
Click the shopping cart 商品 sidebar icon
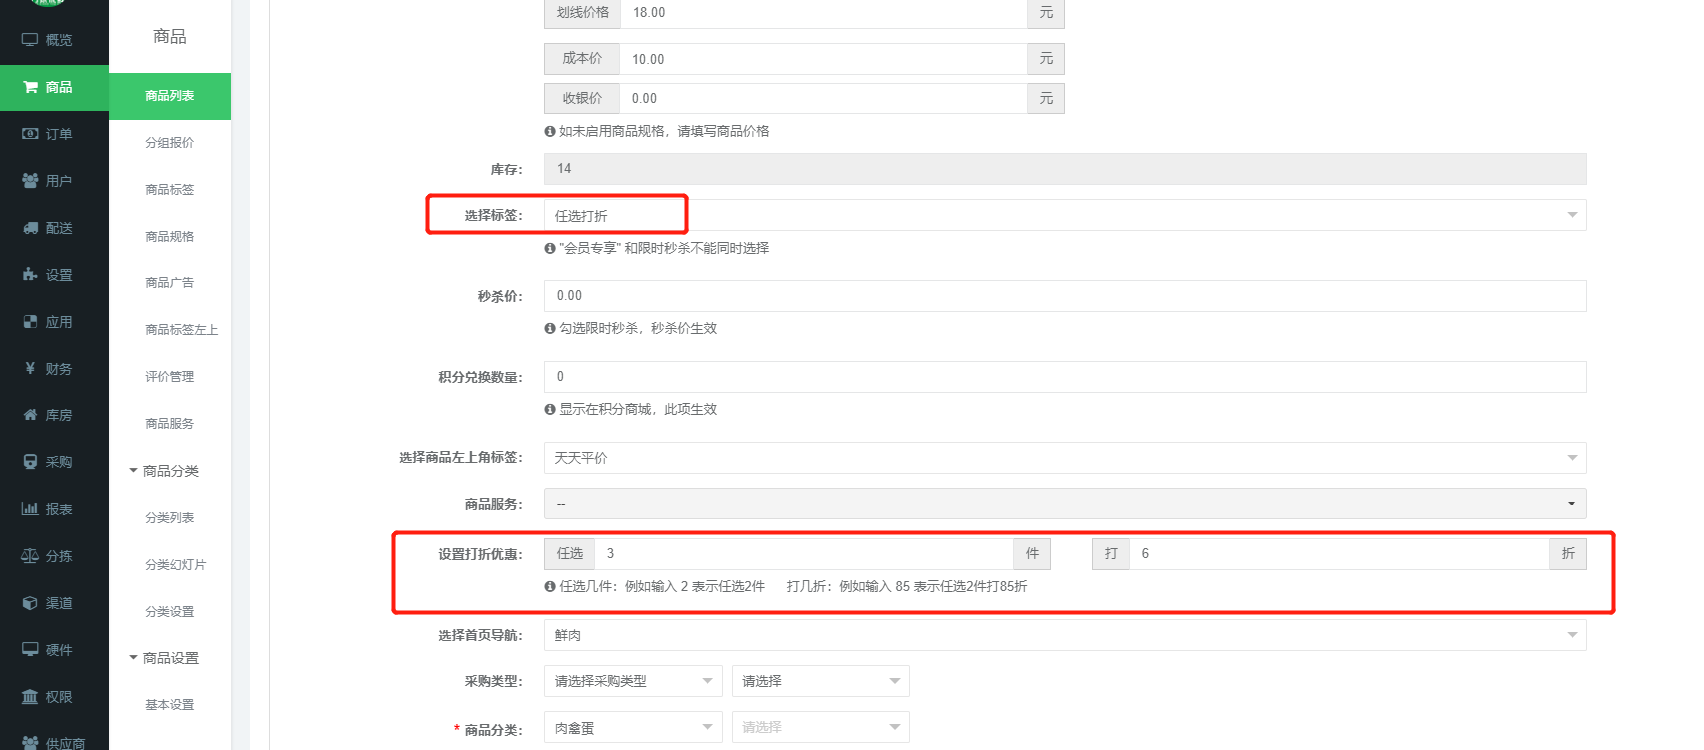tap(30, 87)
